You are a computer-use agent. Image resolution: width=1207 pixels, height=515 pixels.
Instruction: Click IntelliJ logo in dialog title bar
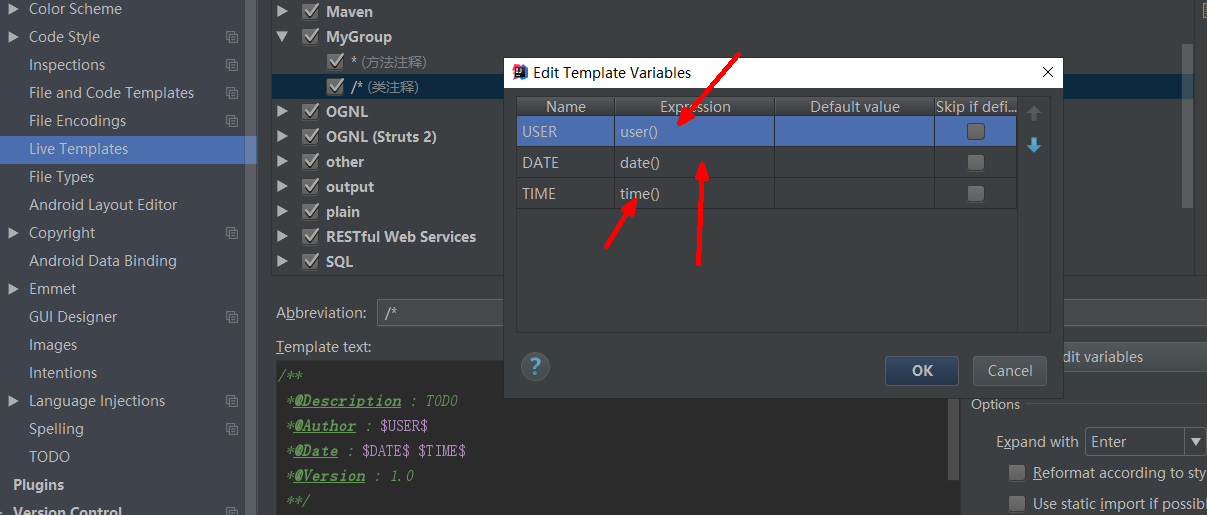pyautogui.click(x=520, y=72)
